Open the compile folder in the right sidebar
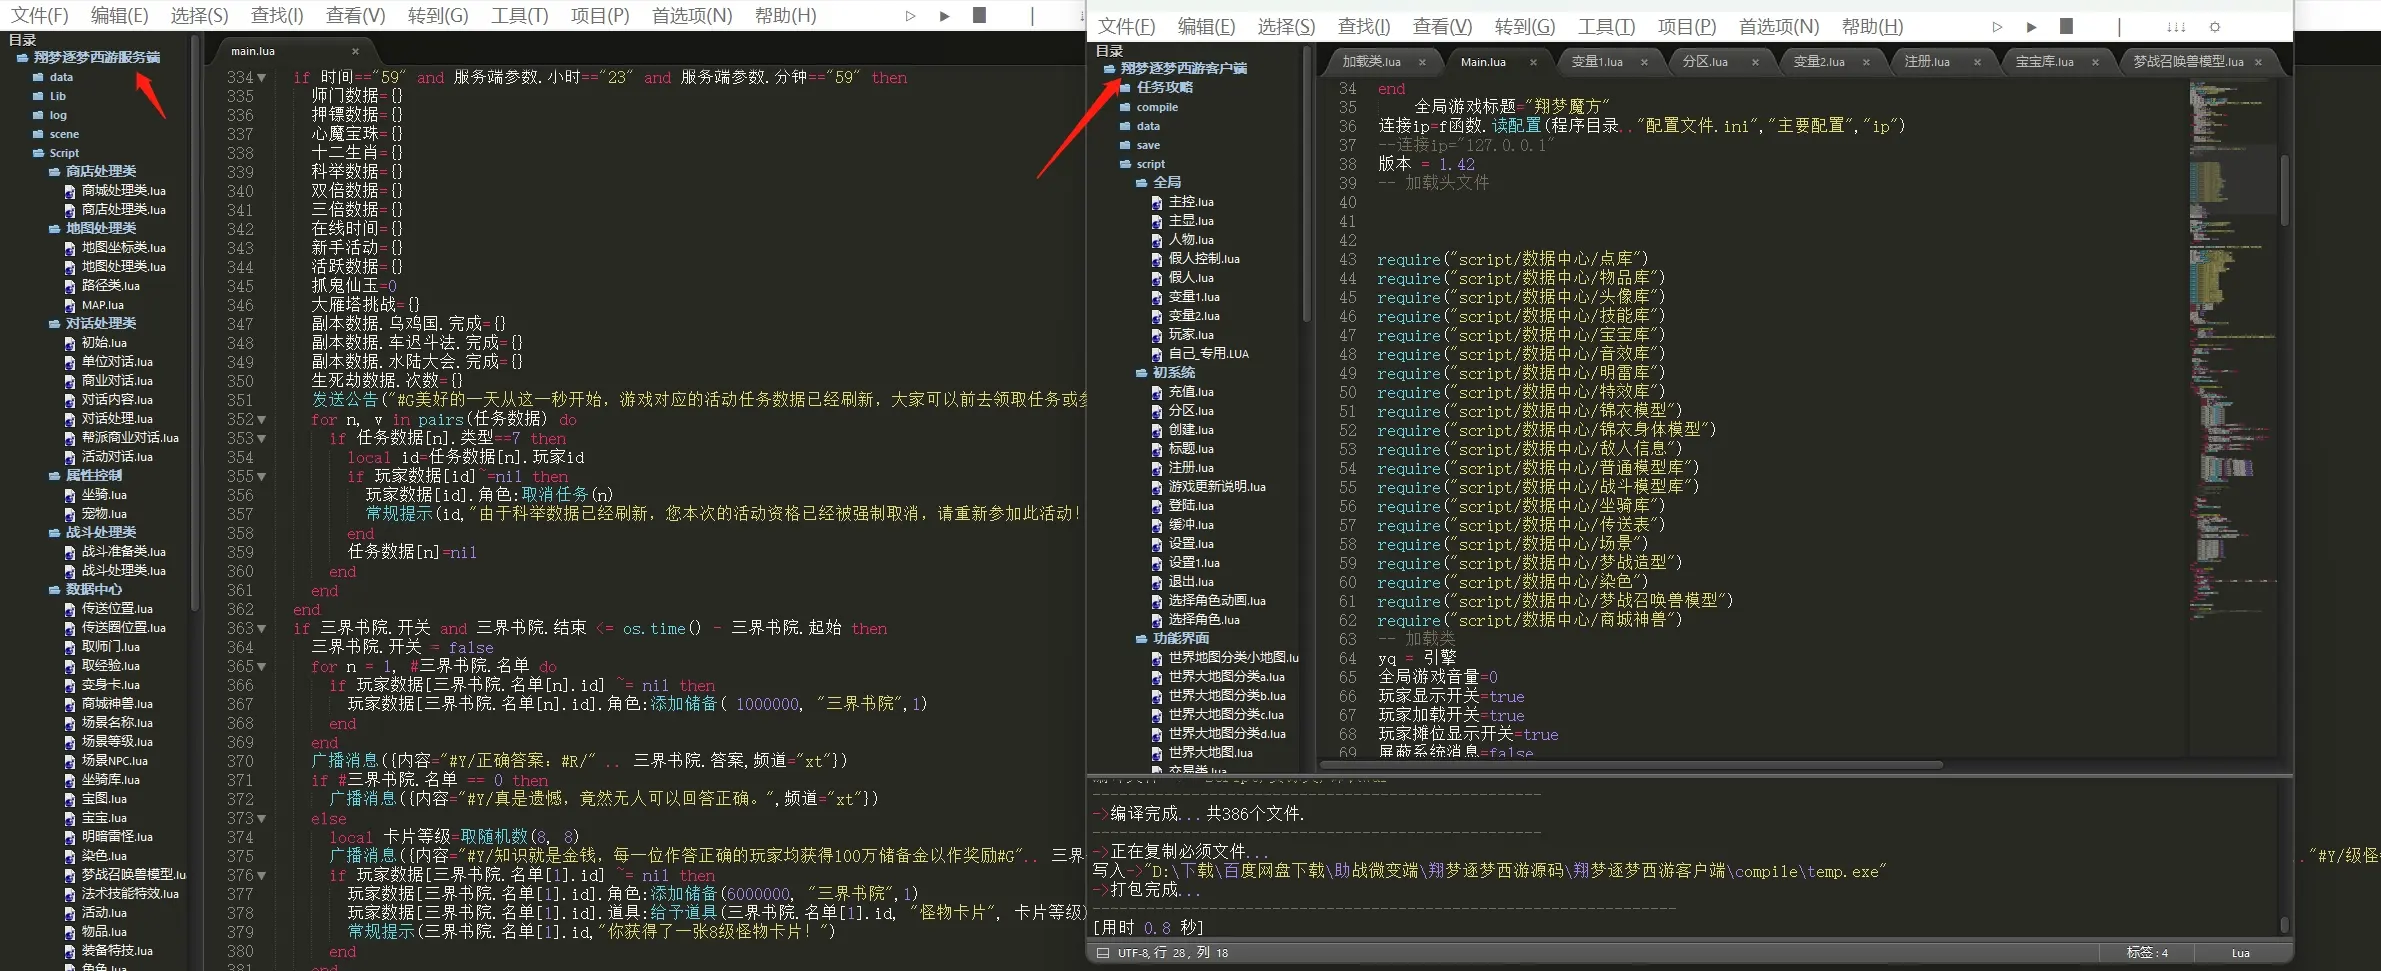Screen dimensions: 2381x971 (x=1157, y=107)
